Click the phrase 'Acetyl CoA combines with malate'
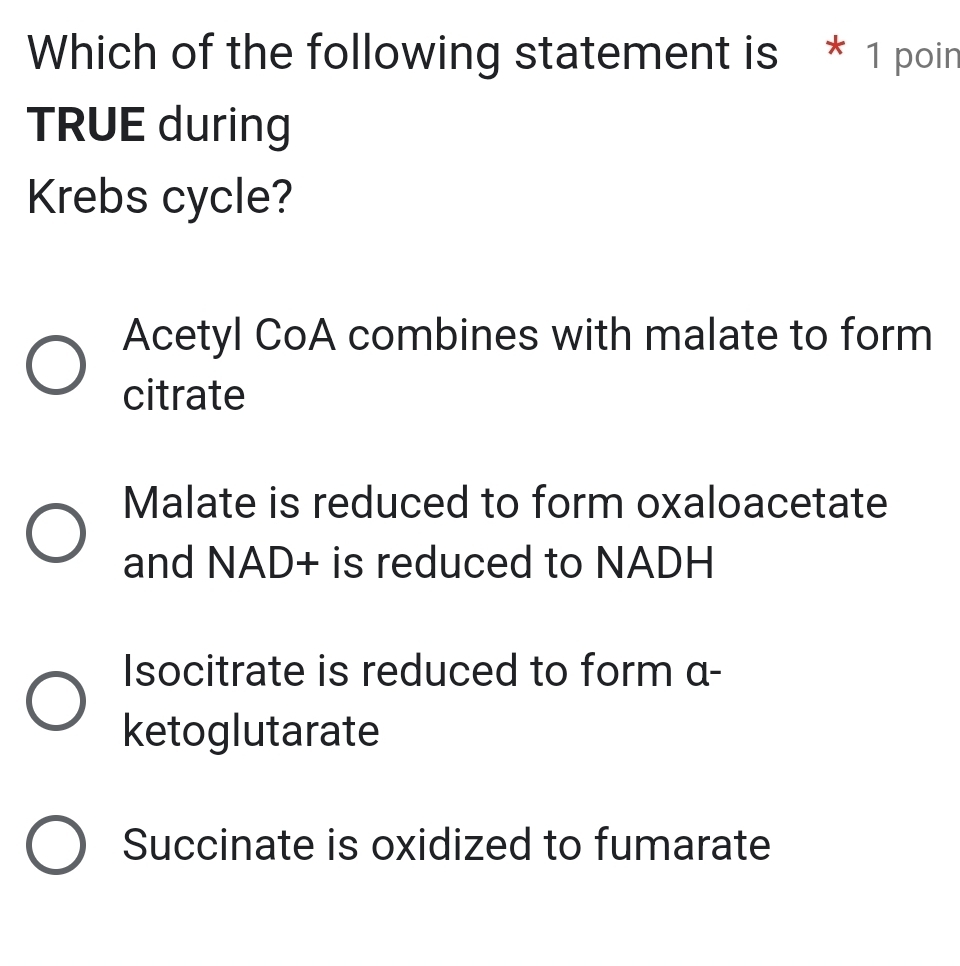Screen dimensions: 960x966 pos(430,335)
